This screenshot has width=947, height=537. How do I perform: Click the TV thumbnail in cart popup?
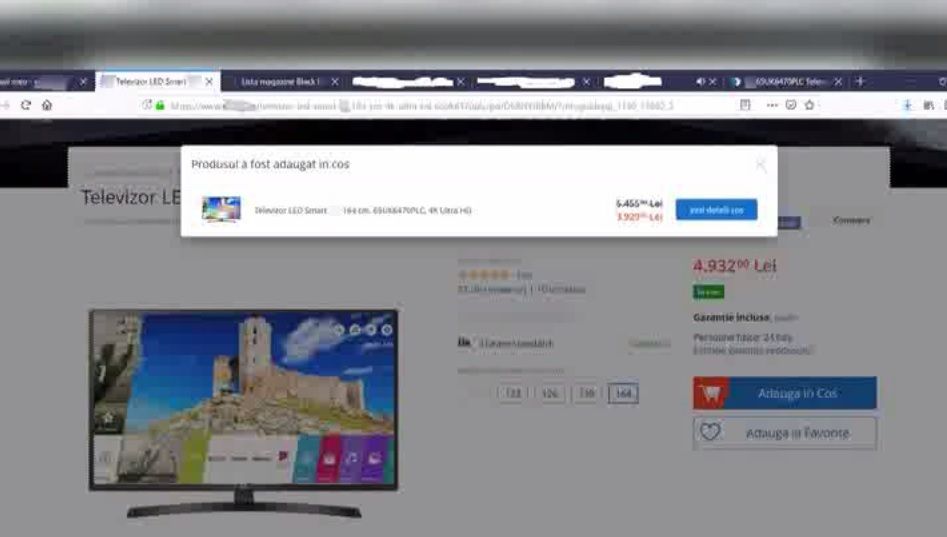pos(221,210)
